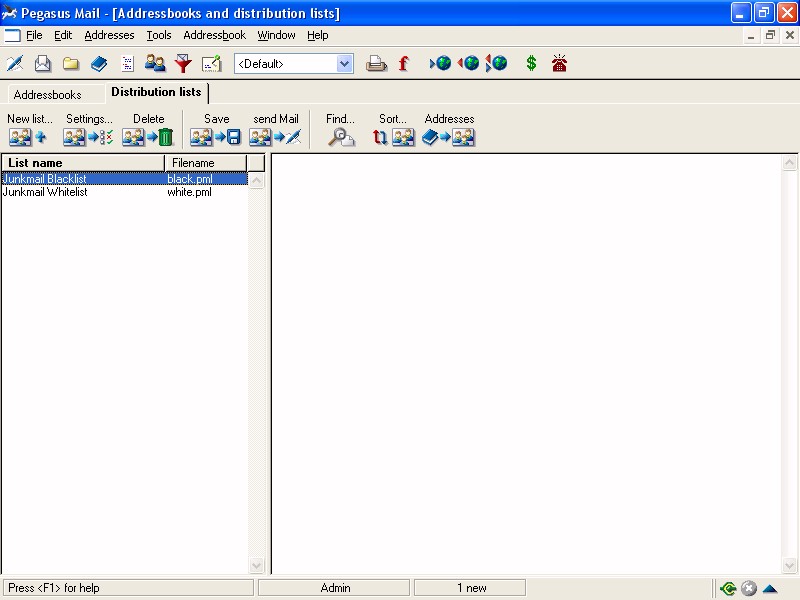The image size is (800, 600).
Task: Click the gray round X status icon
Action: (x=748, y=588)
